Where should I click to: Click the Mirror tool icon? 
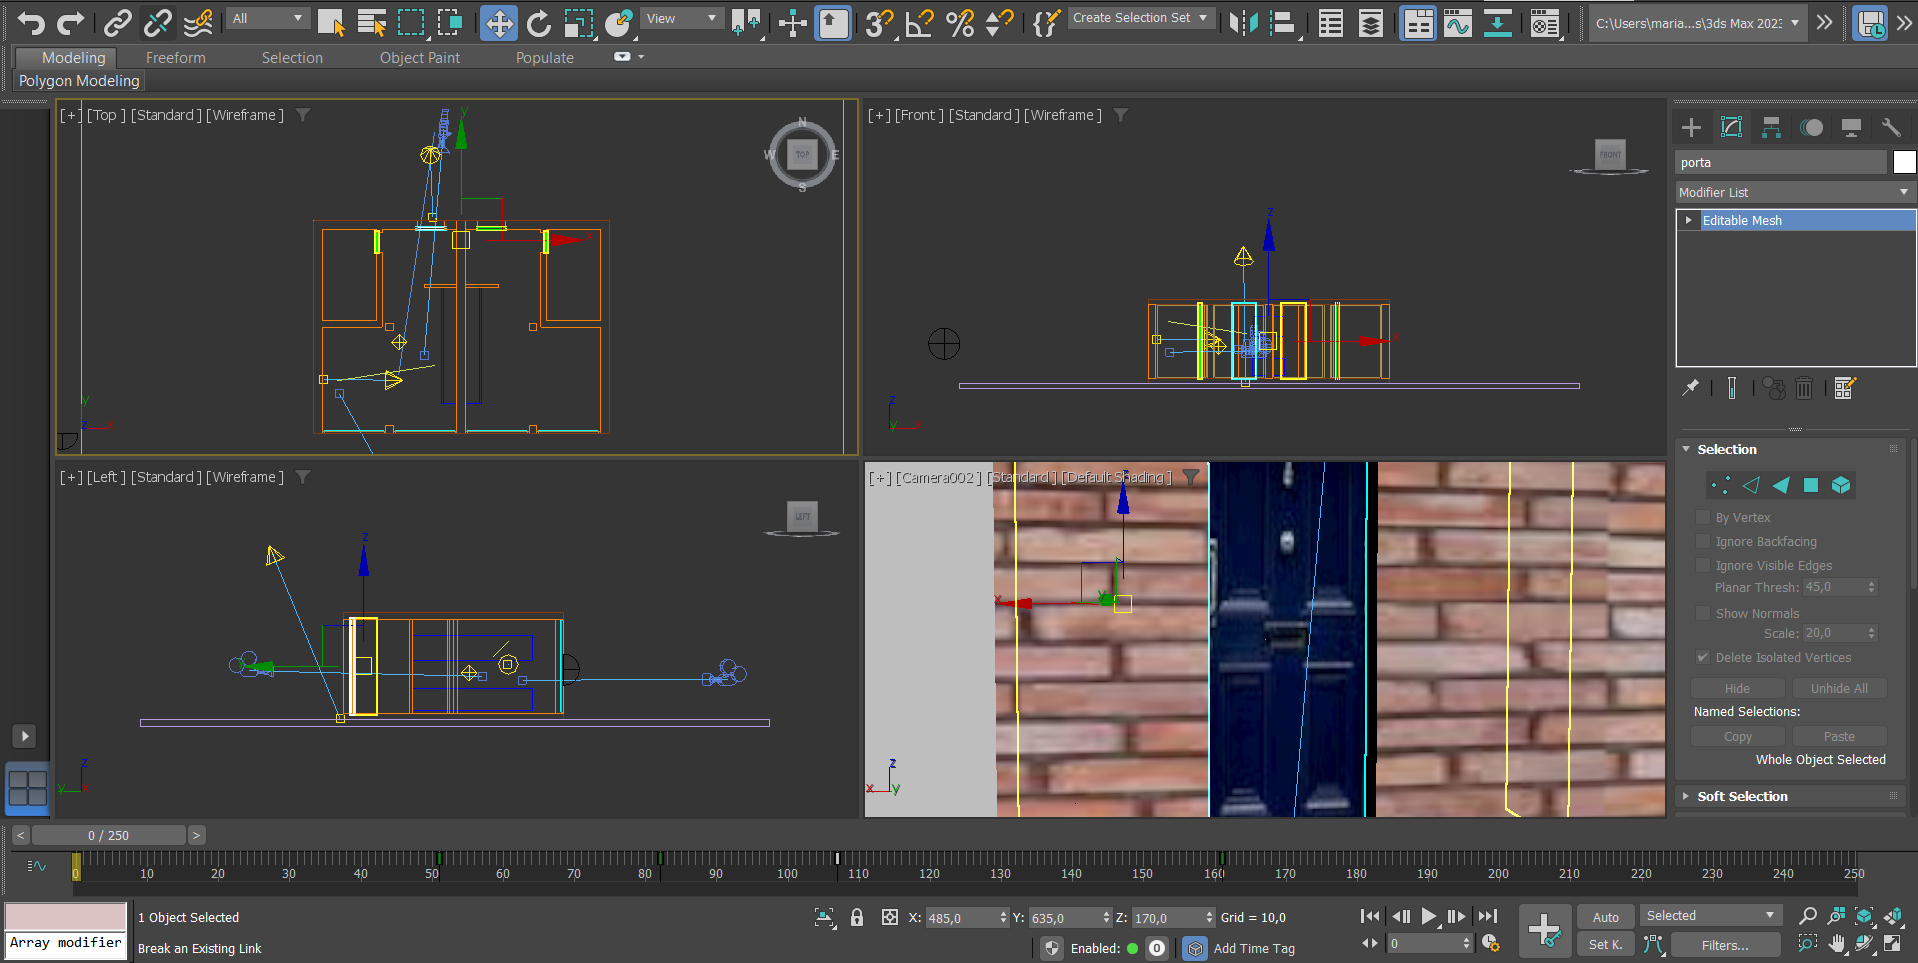1243,23
